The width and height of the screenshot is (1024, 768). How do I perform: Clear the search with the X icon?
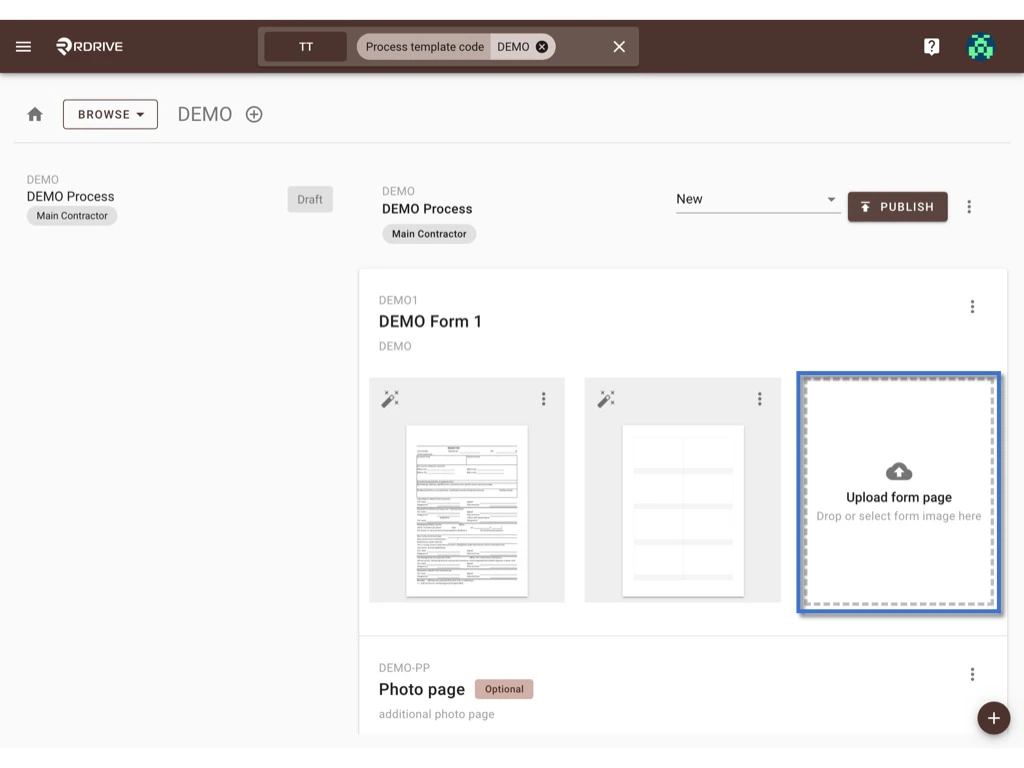pyautogui.click(x=618, y=46)
